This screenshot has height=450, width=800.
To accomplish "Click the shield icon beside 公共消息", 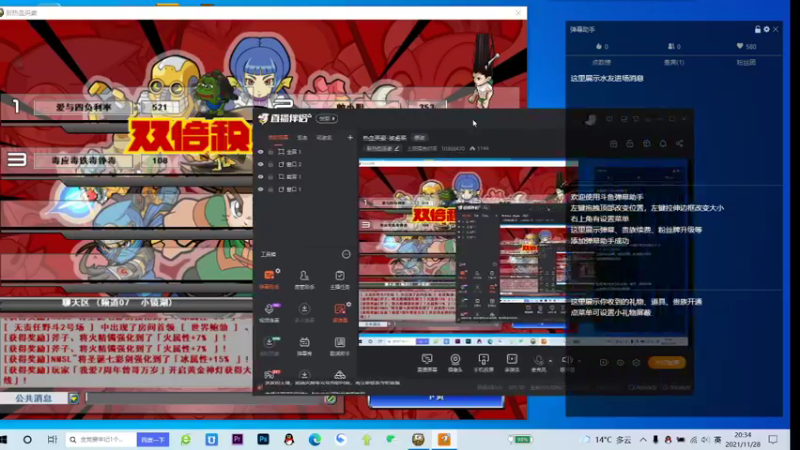I will click(74, 398).
